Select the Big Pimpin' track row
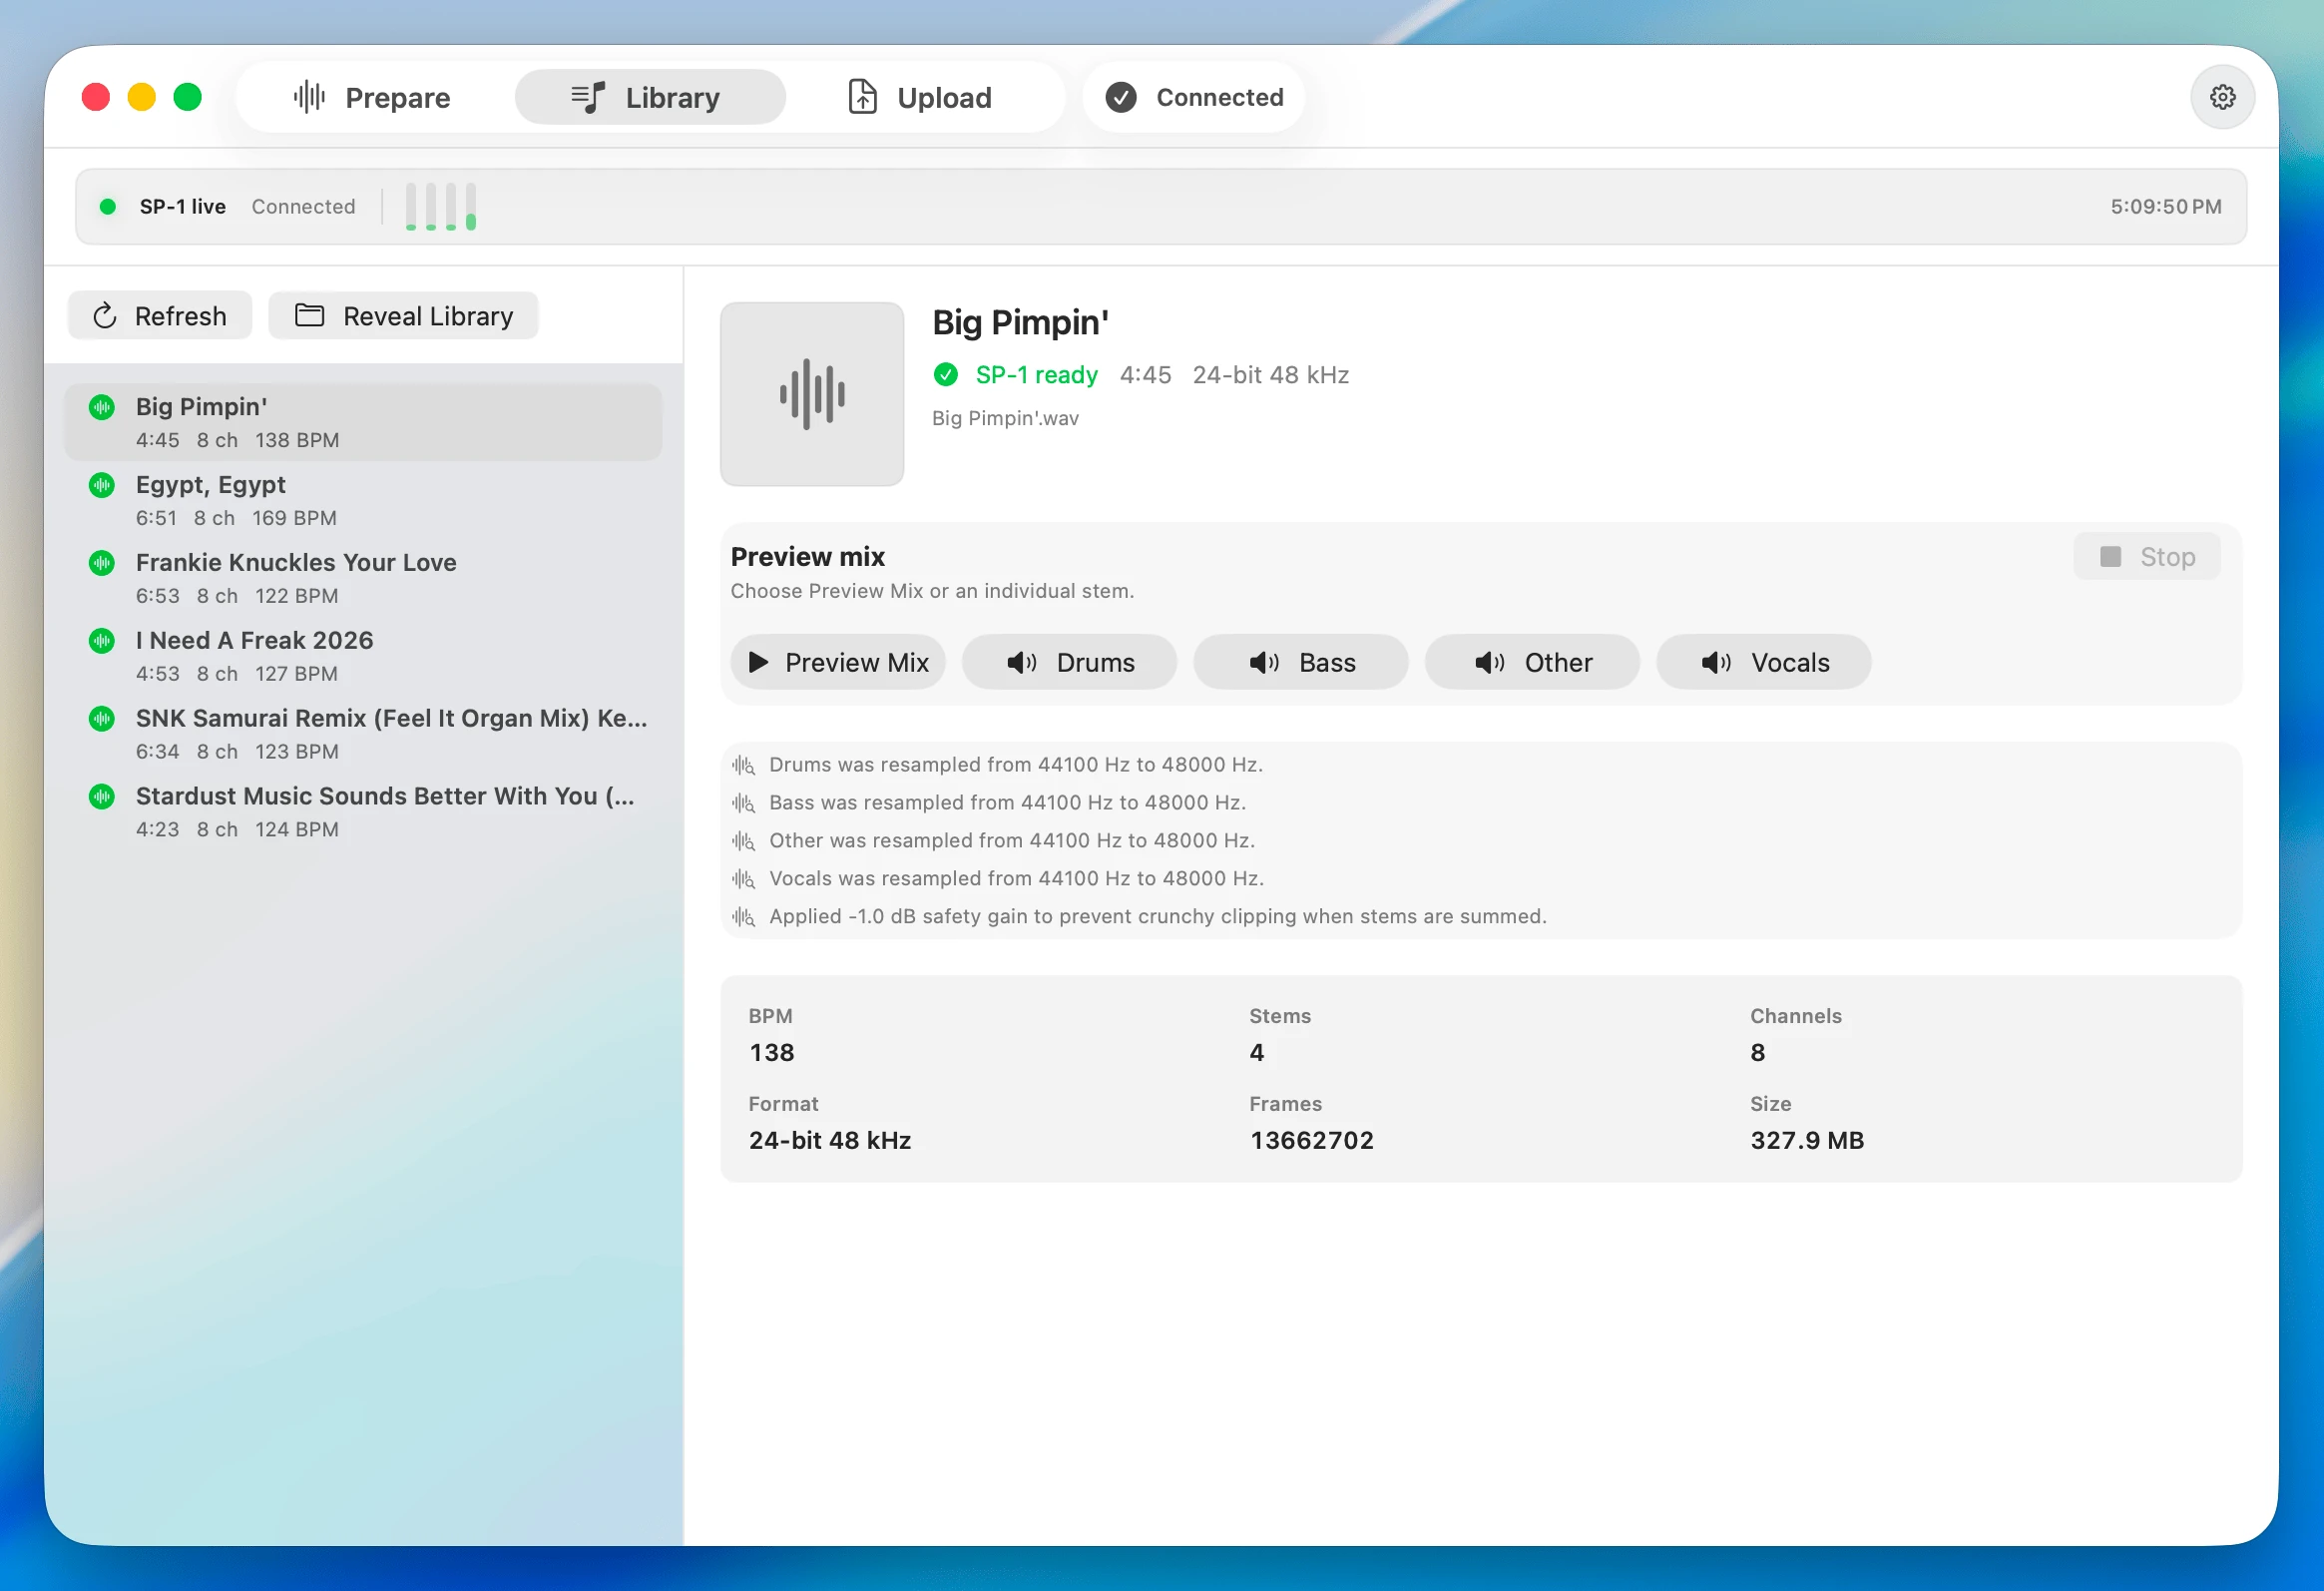 pos(363,422)
